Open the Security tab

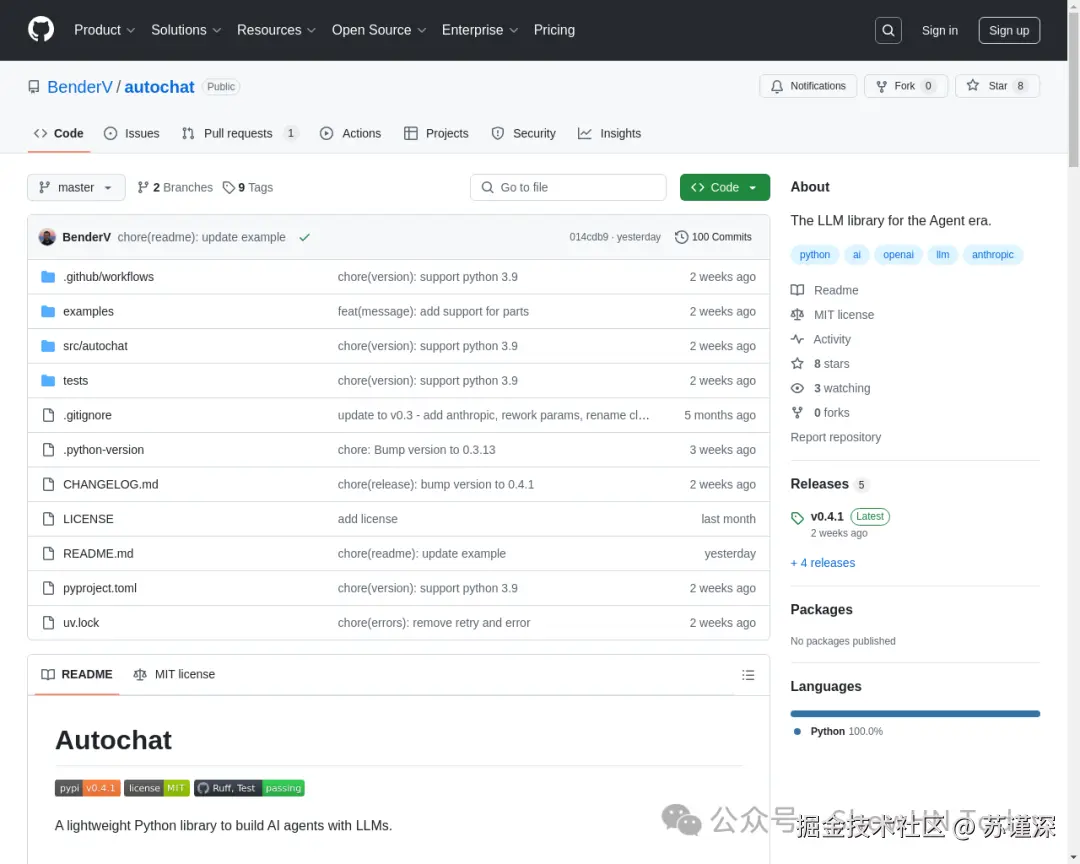click(x=523, y=134)
